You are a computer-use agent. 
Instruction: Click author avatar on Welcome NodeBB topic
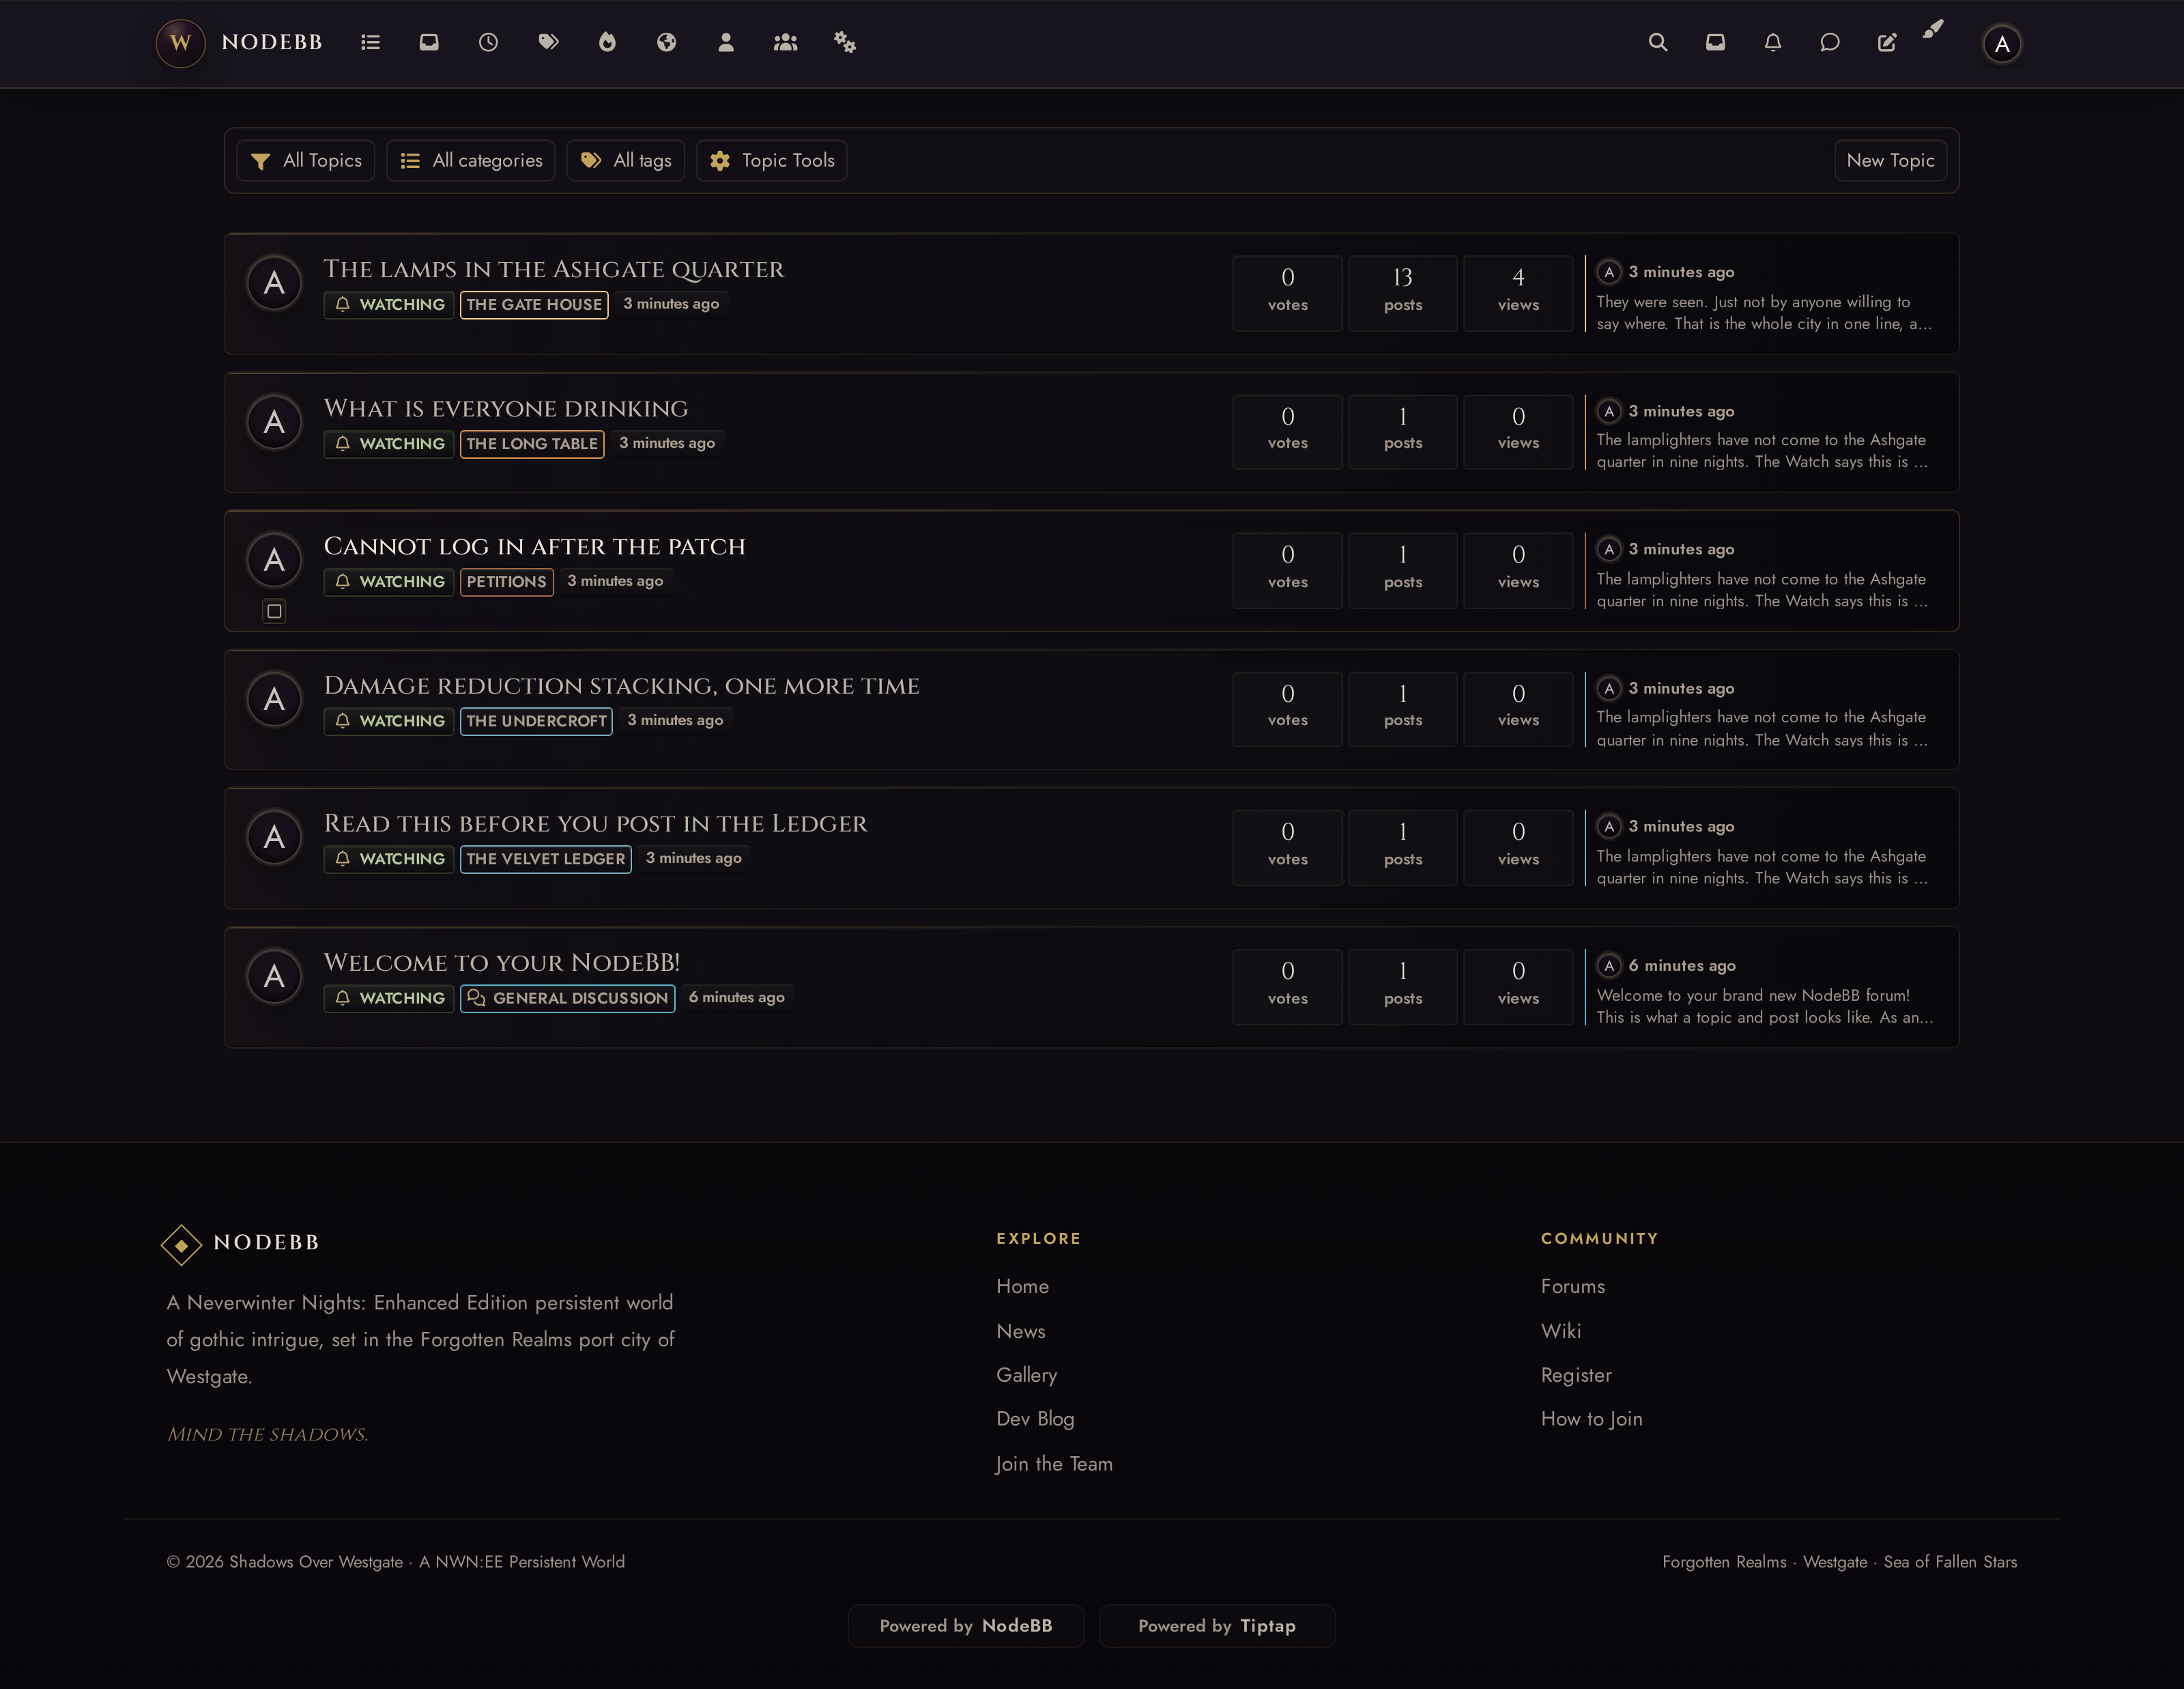[274, 976]
